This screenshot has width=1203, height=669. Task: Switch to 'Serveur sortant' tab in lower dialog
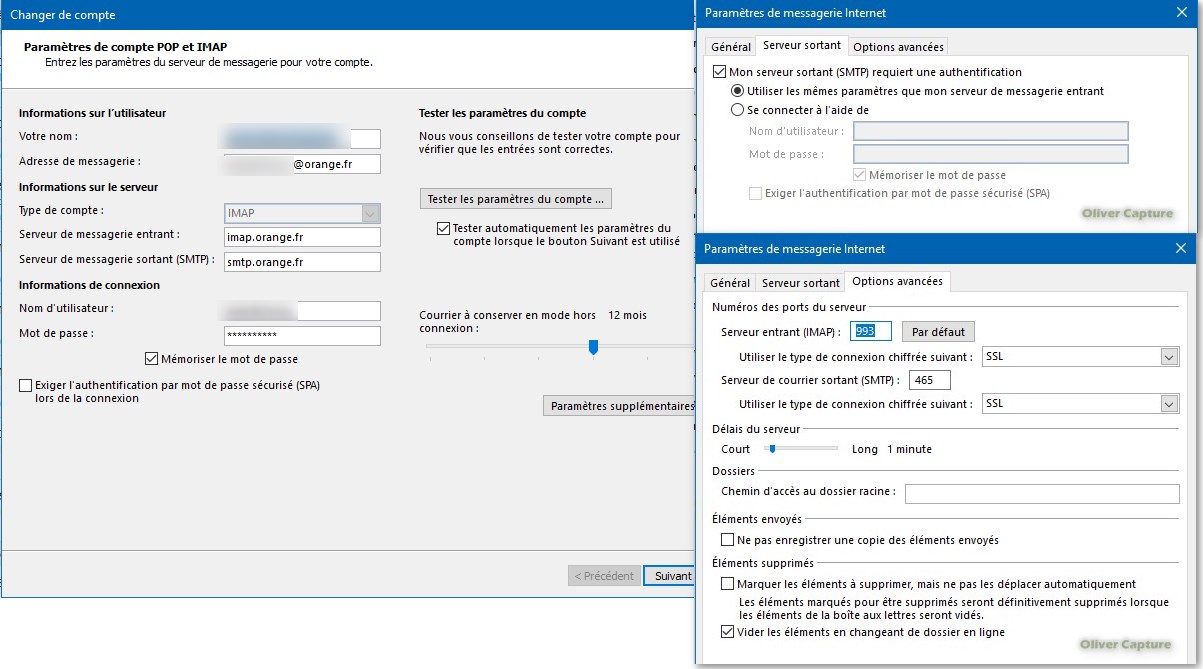[800, 283]
